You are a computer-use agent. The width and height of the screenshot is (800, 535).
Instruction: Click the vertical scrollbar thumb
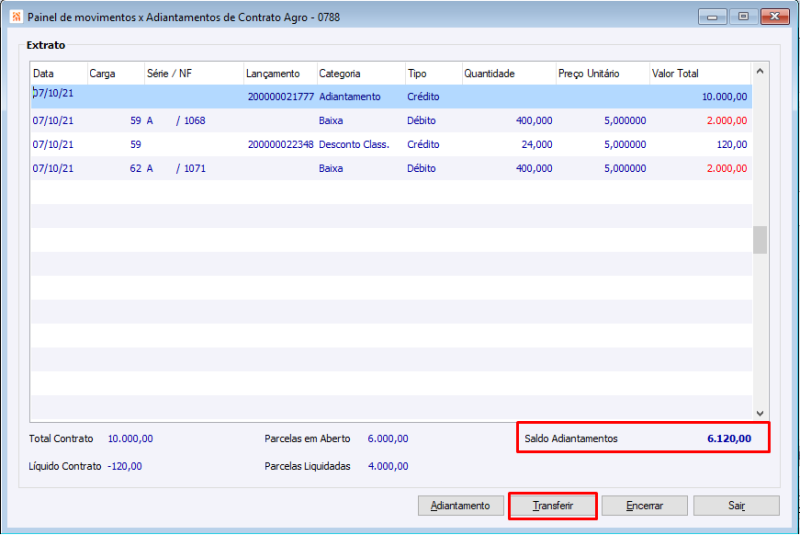tap(760, 240)
